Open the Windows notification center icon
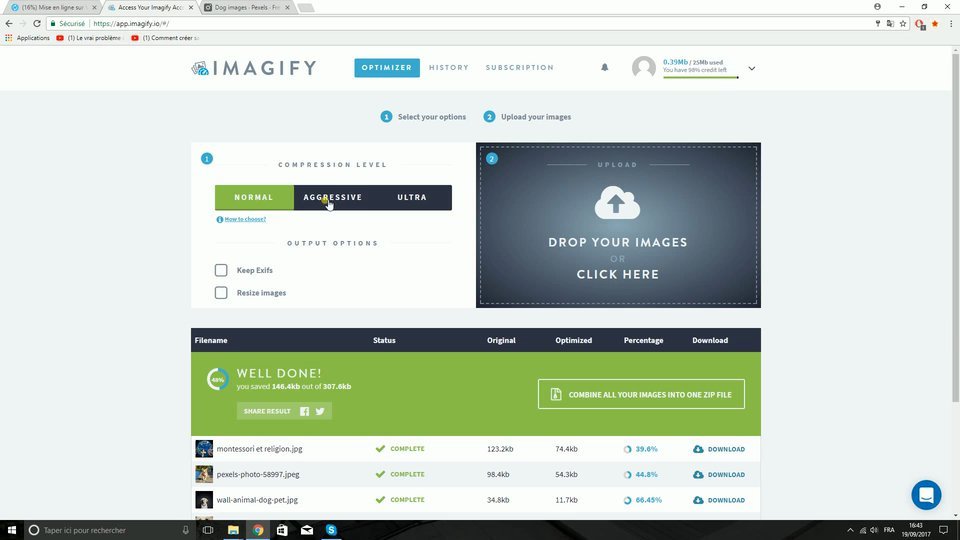This screenshot has height=540, width=960. 943,530
